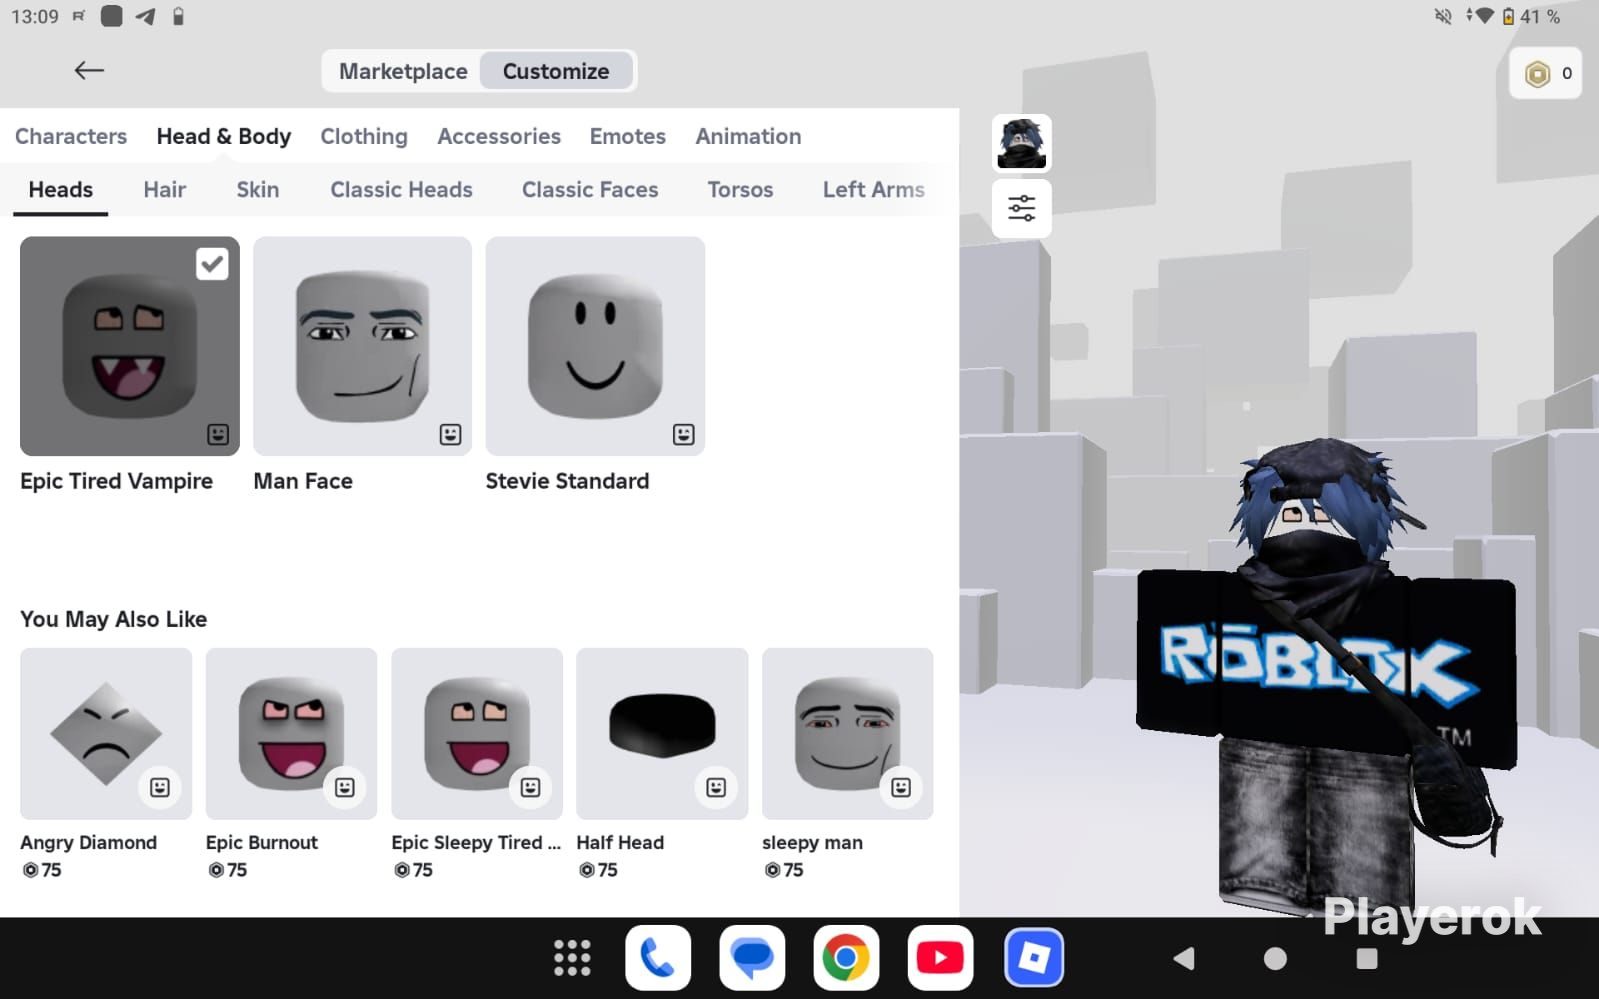1599x999 pixels.
Task: Open the Epic Burnout item thumbnail
Action: coord(291,734)
